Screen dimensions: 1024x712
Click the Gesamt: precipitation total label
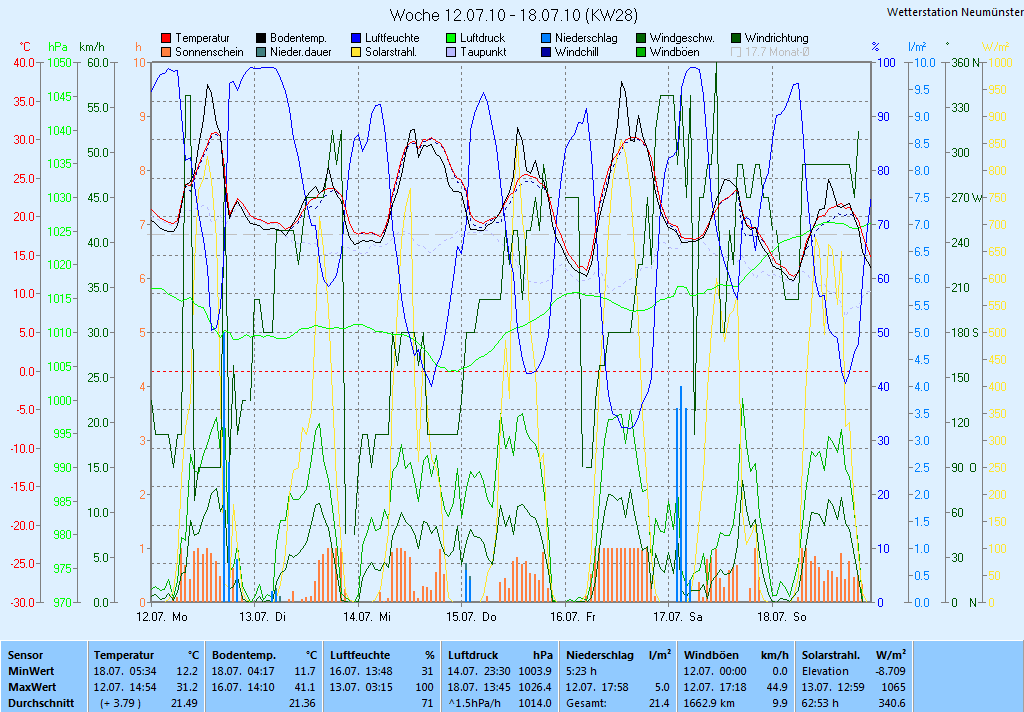point(586,704)
